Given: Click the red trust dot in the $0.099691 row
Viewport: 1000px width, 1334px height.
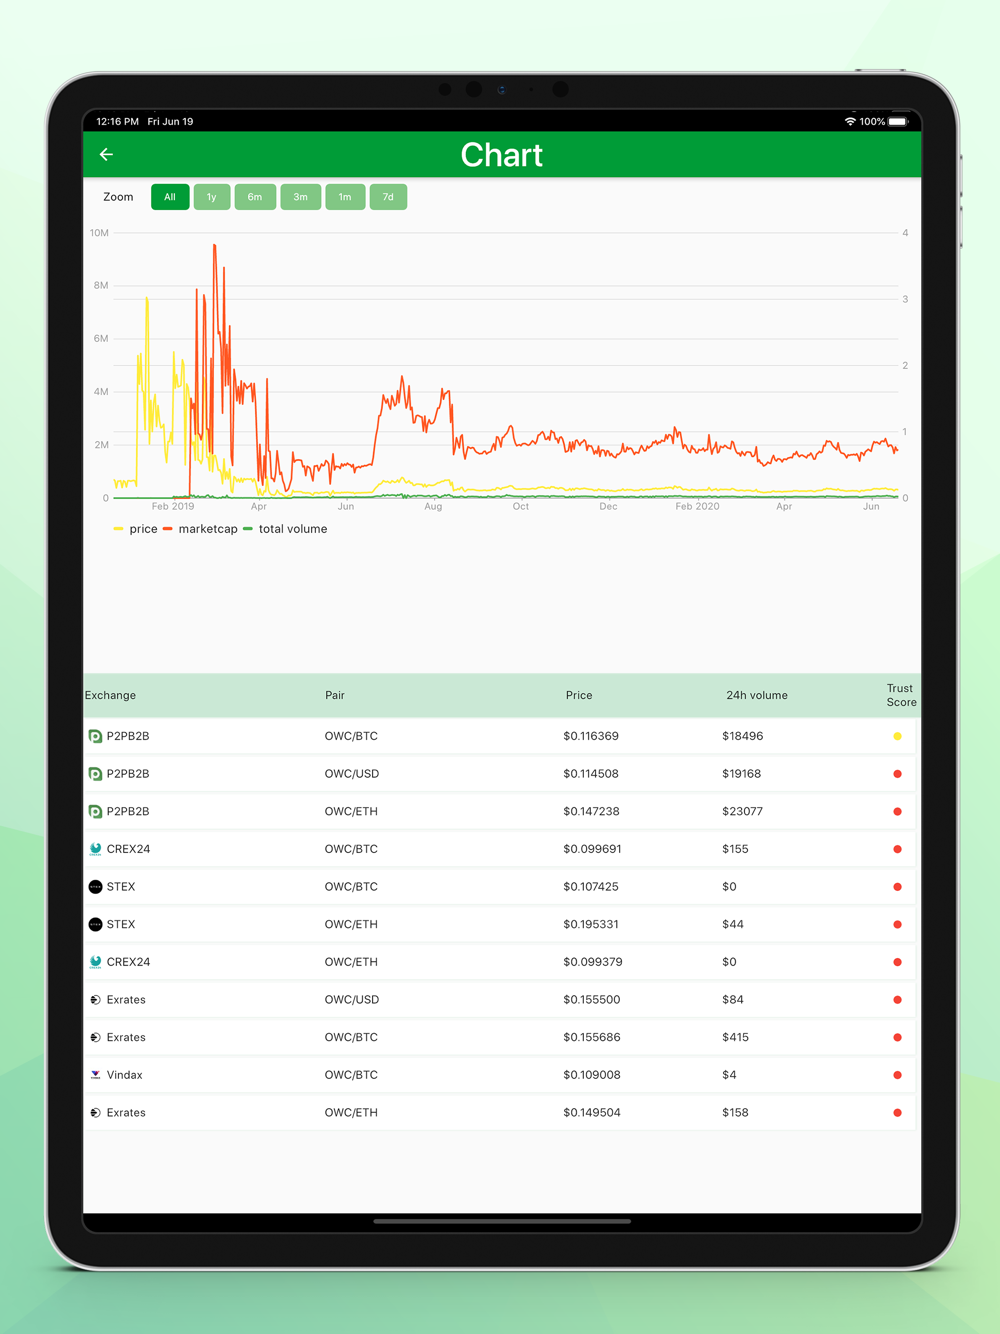Looking at the screenshot, I should click(897, 849).
